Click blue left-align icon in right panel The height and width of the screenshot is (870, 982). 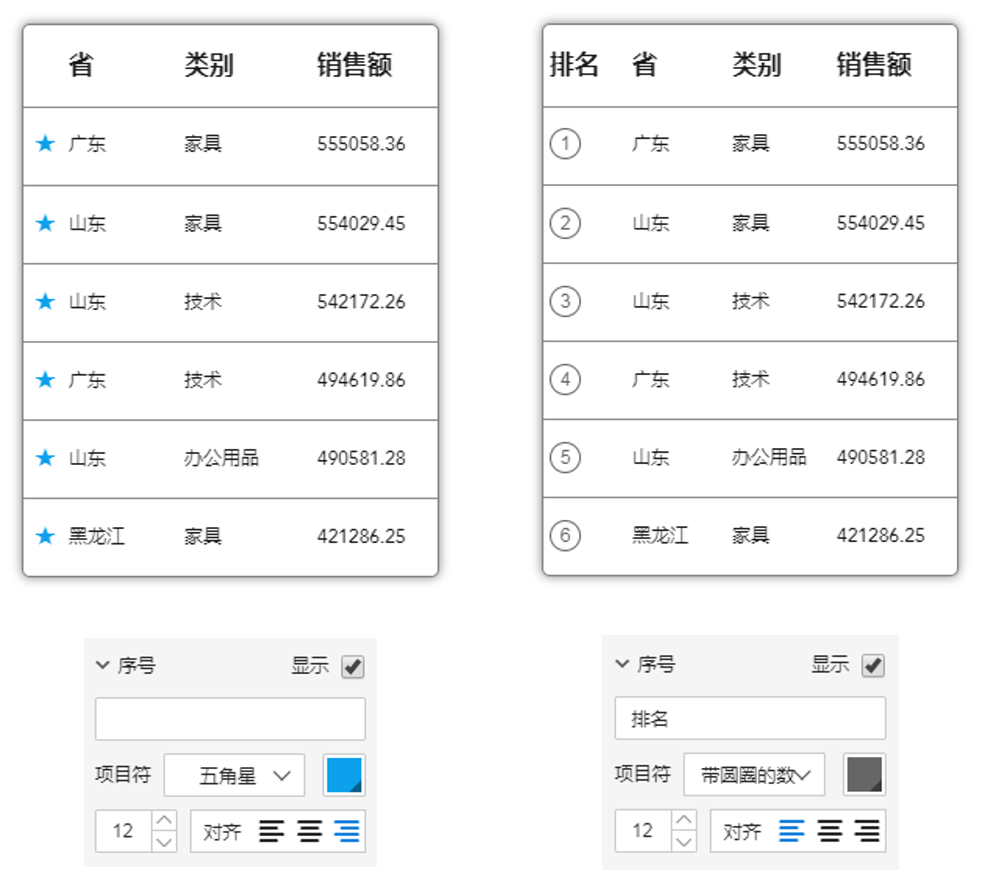pos(791,831)
